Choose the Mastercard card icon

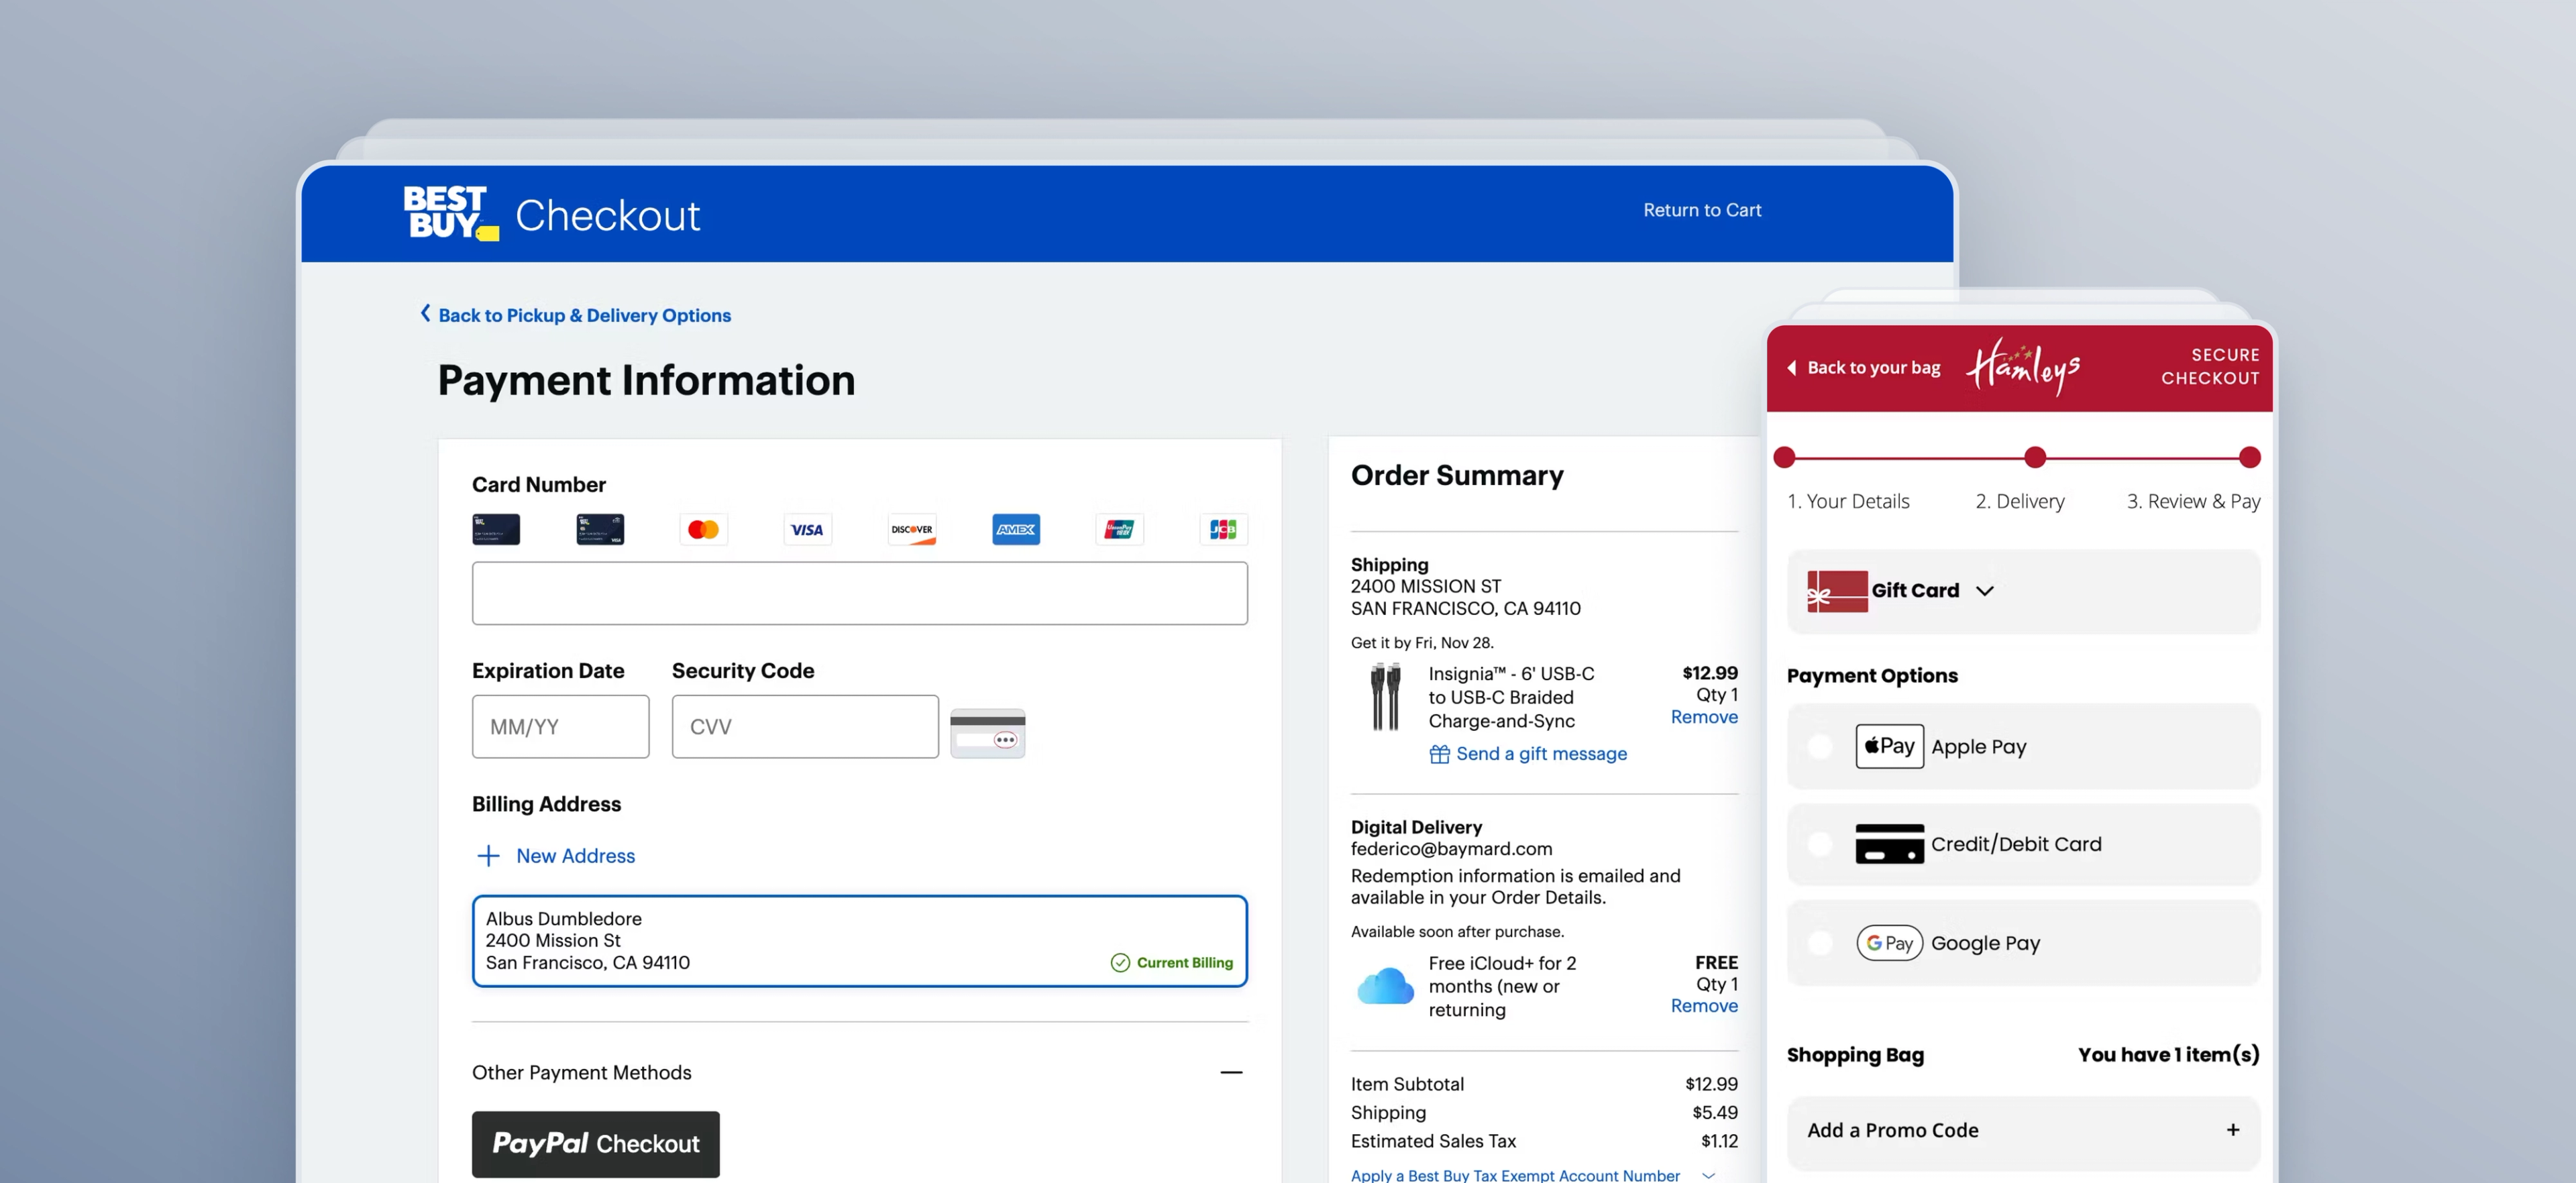pyautogui.click(x=704, y=529)
